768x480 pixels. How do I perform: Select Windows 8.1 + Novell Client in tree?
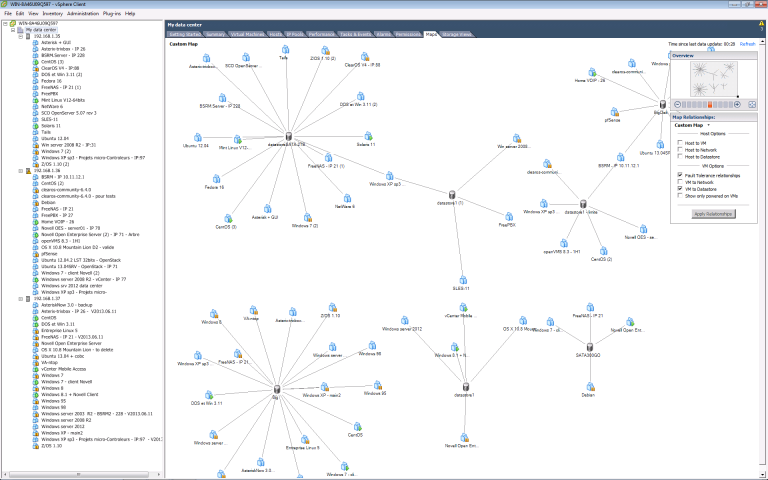(70, 394)
